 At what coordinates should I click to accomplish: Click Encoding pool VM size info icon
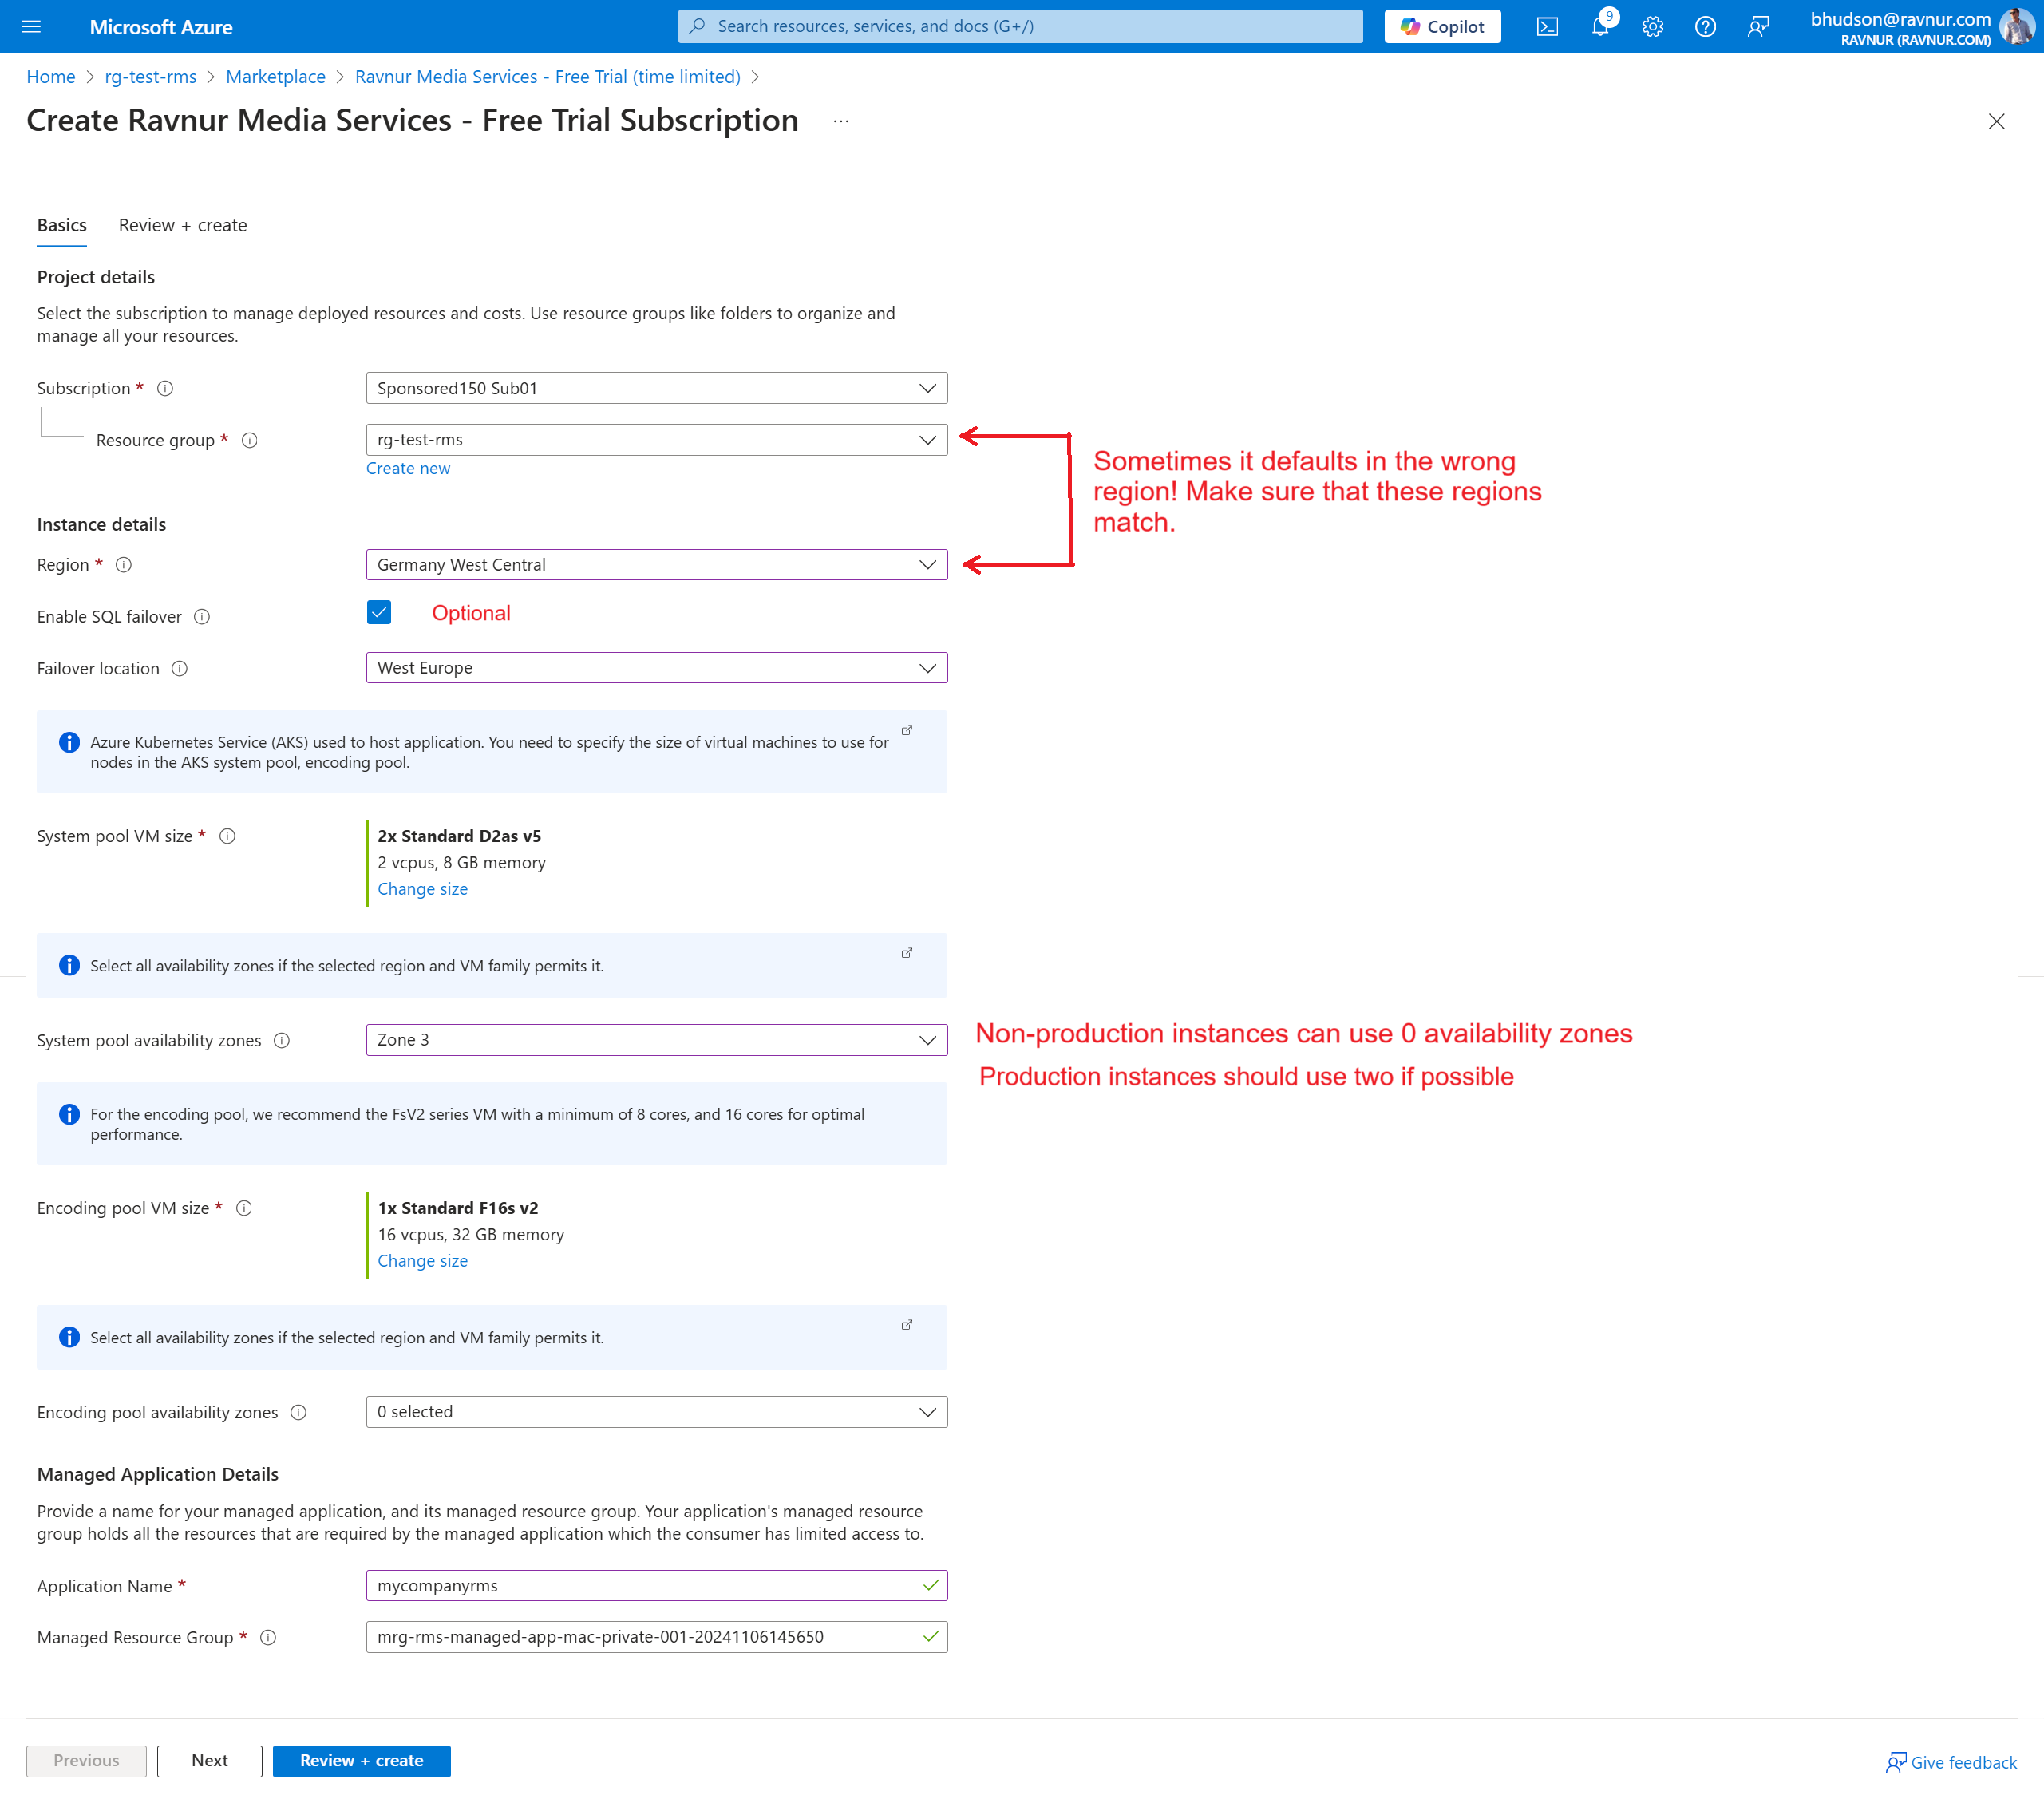(x=244, y=1208)
